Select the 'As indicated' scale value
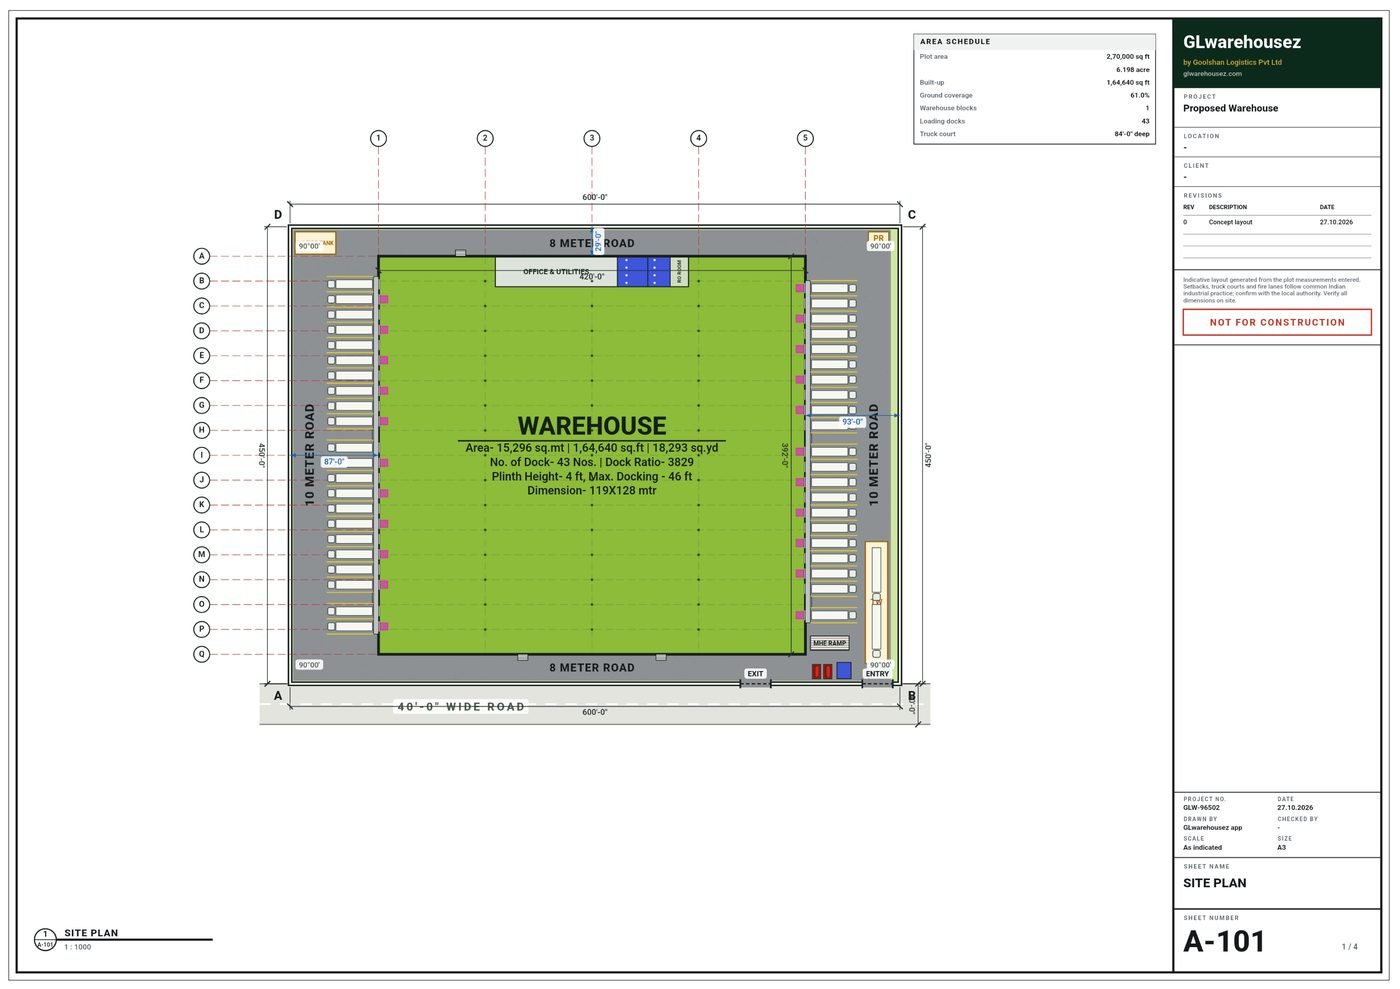Image resolution: width=1400 pixels, height=989 pixels. pyautogui.click(x=1202, y=848)
